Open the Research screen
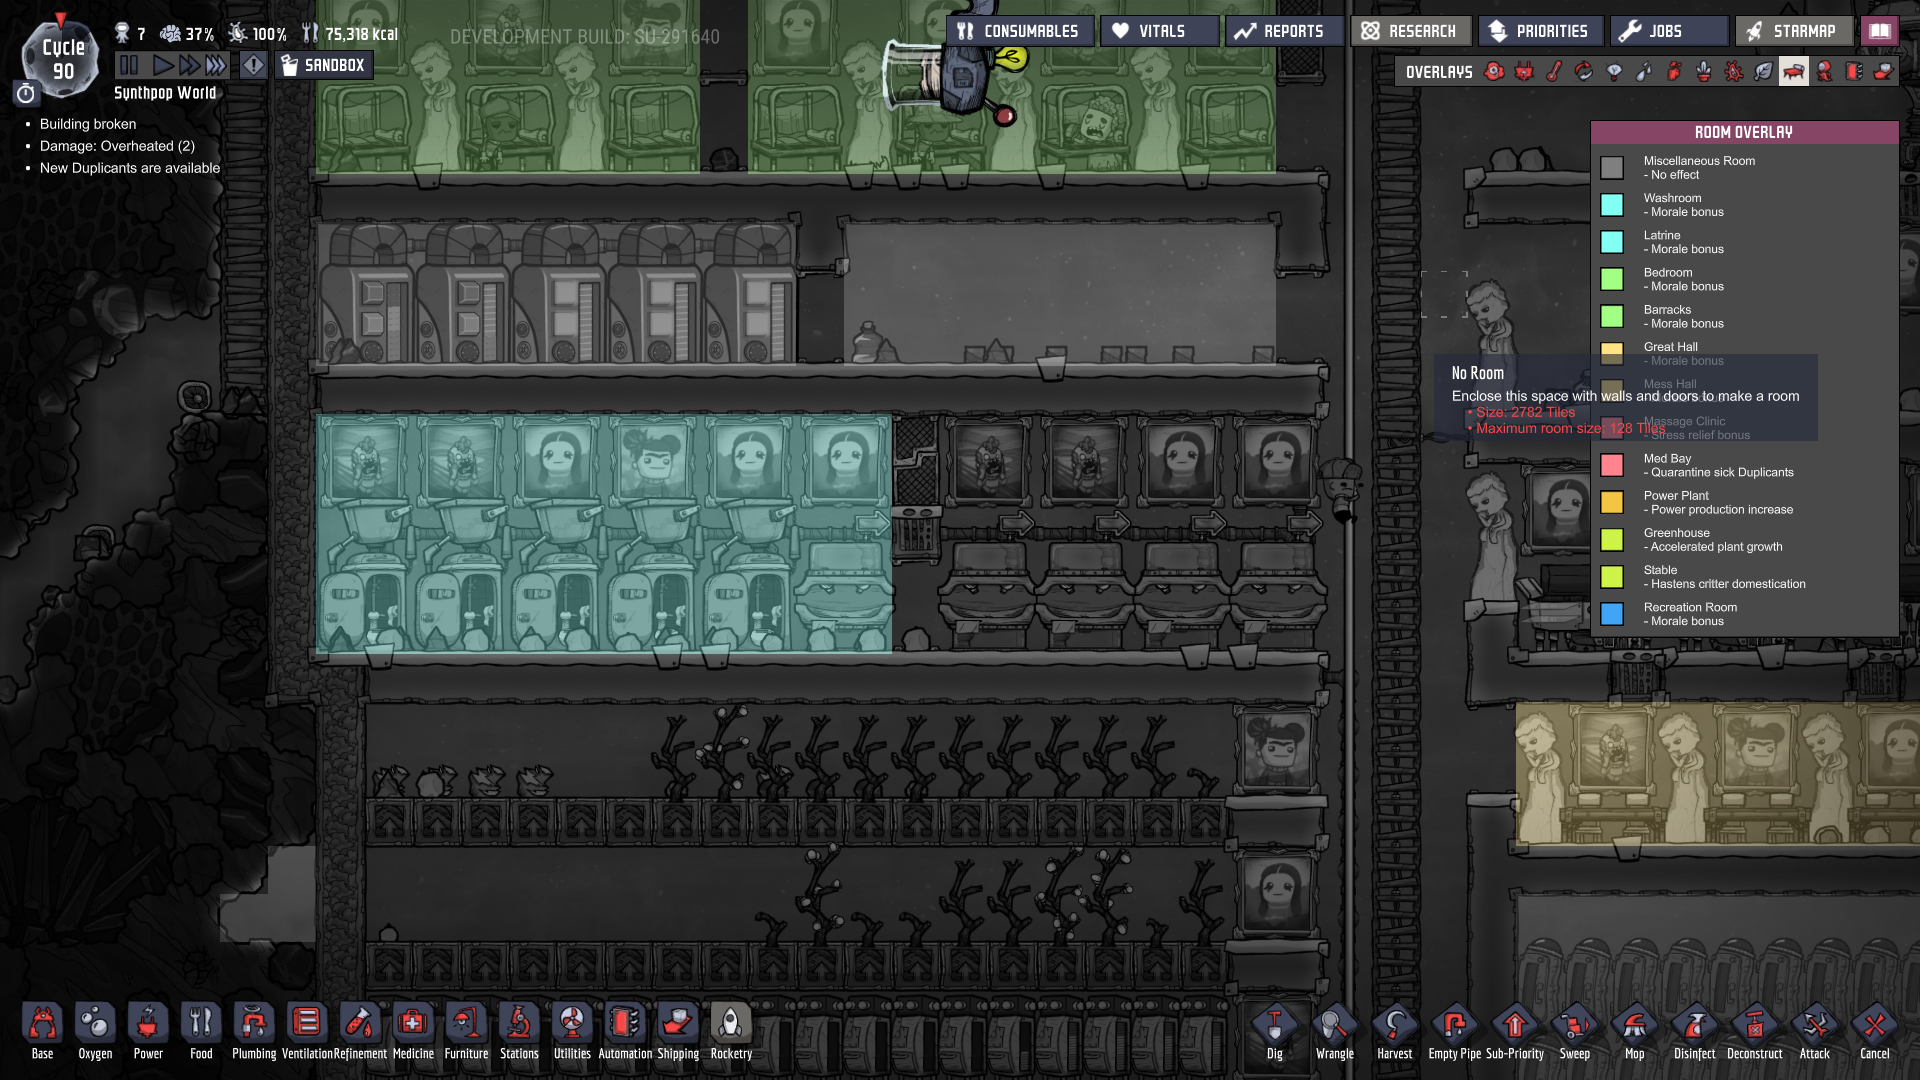Viewport: 1920px width, 1080px height. tap(1410, 31)
